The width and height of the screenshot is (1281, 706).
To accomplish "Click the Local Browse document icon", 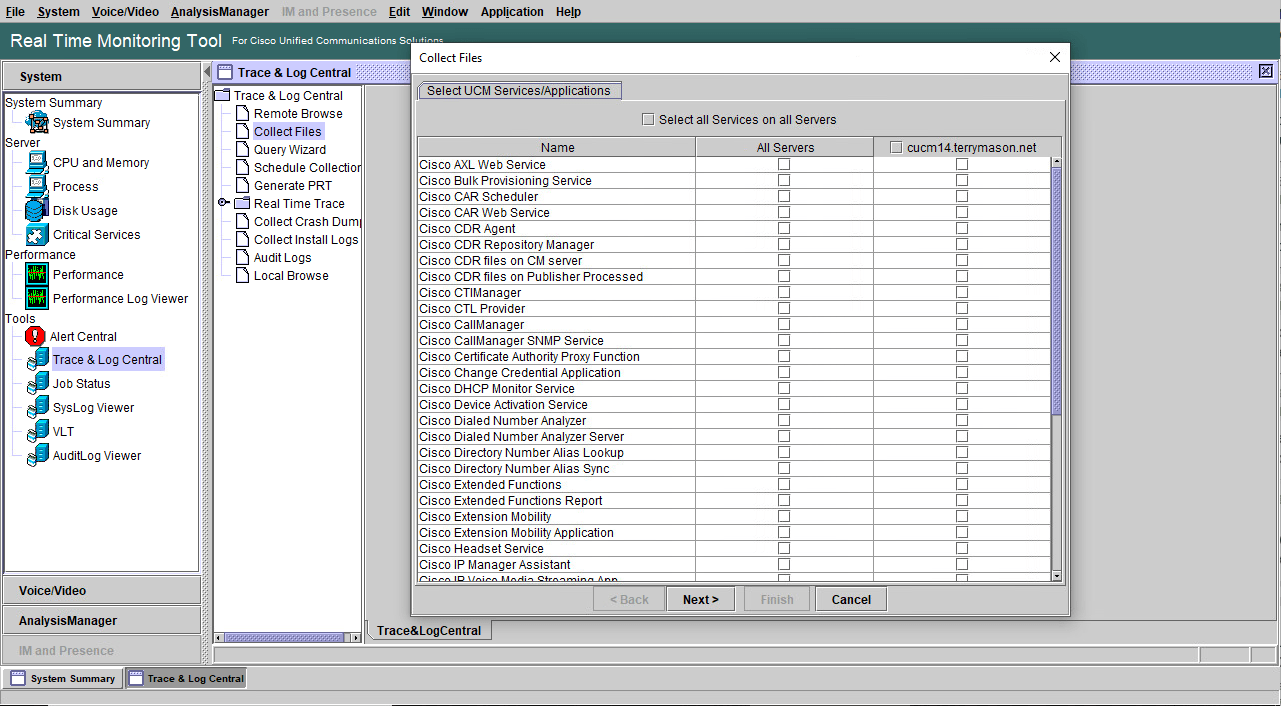I will 242,276.
